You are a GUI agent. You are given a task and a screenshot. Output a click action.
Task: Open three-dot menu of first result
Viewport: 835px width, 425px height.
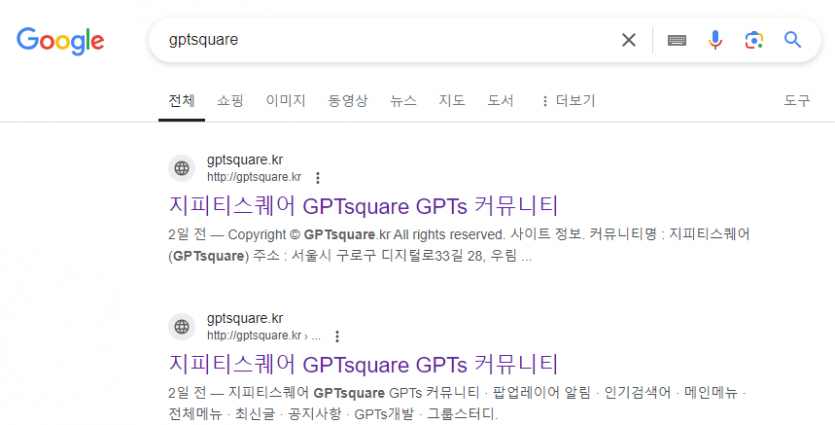point(318,177)
